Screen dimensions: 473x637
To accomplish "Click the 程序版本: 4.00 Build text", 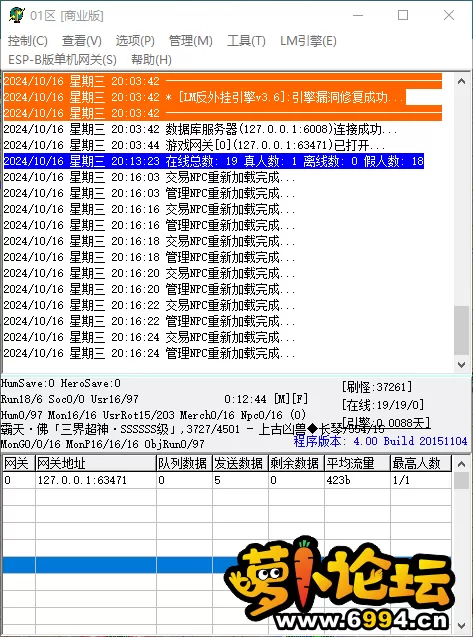I will click(x=380, y=441).
